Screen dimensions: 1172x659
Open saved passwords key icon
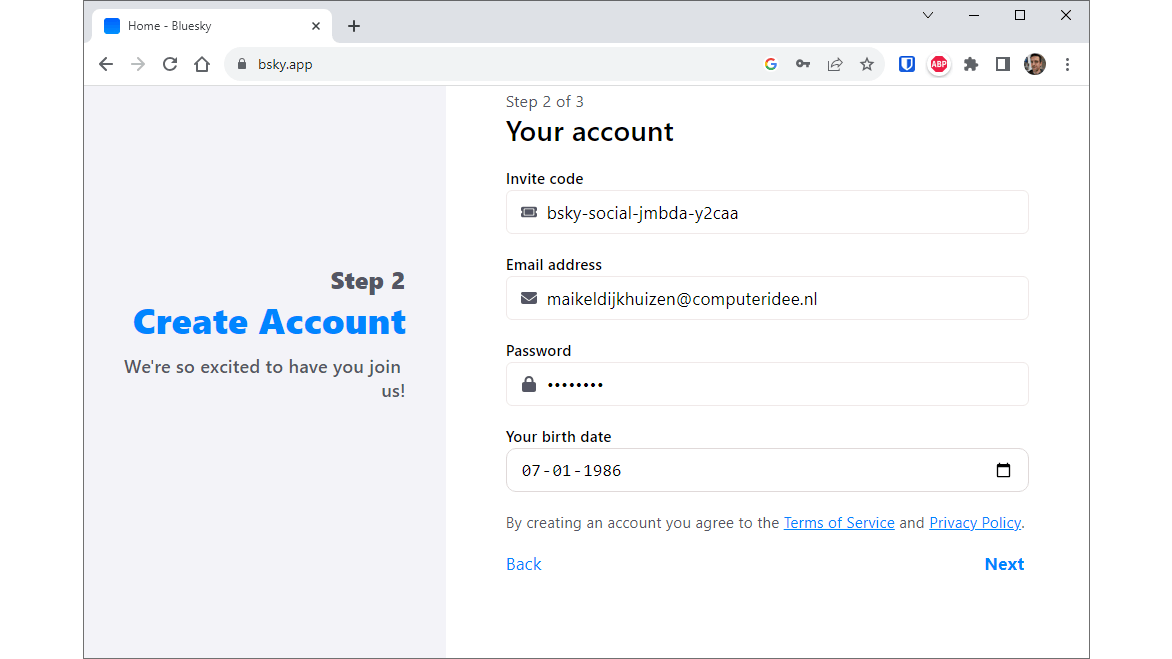click(803, 64)
